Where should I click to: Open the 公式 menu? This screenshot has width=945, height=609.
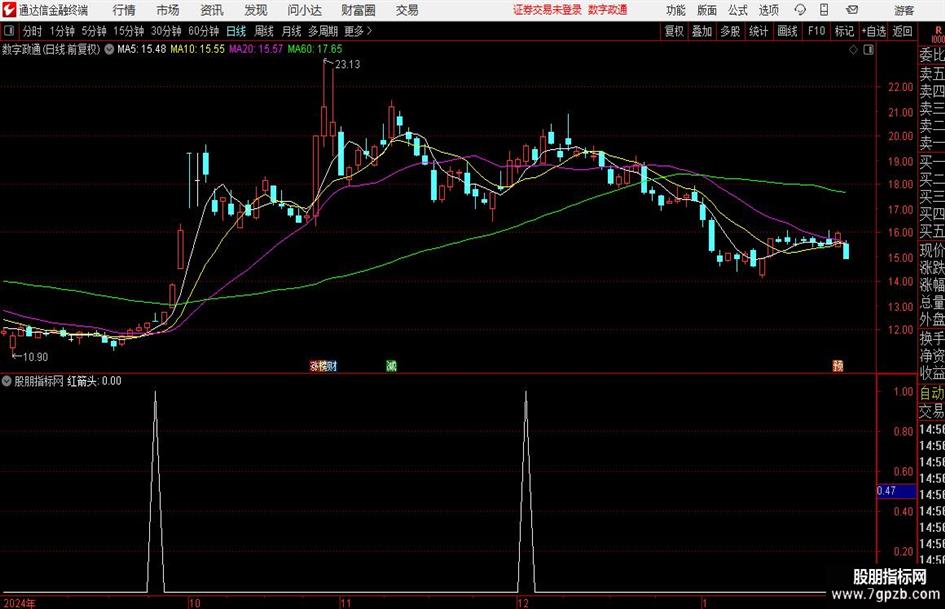point(738,10)
